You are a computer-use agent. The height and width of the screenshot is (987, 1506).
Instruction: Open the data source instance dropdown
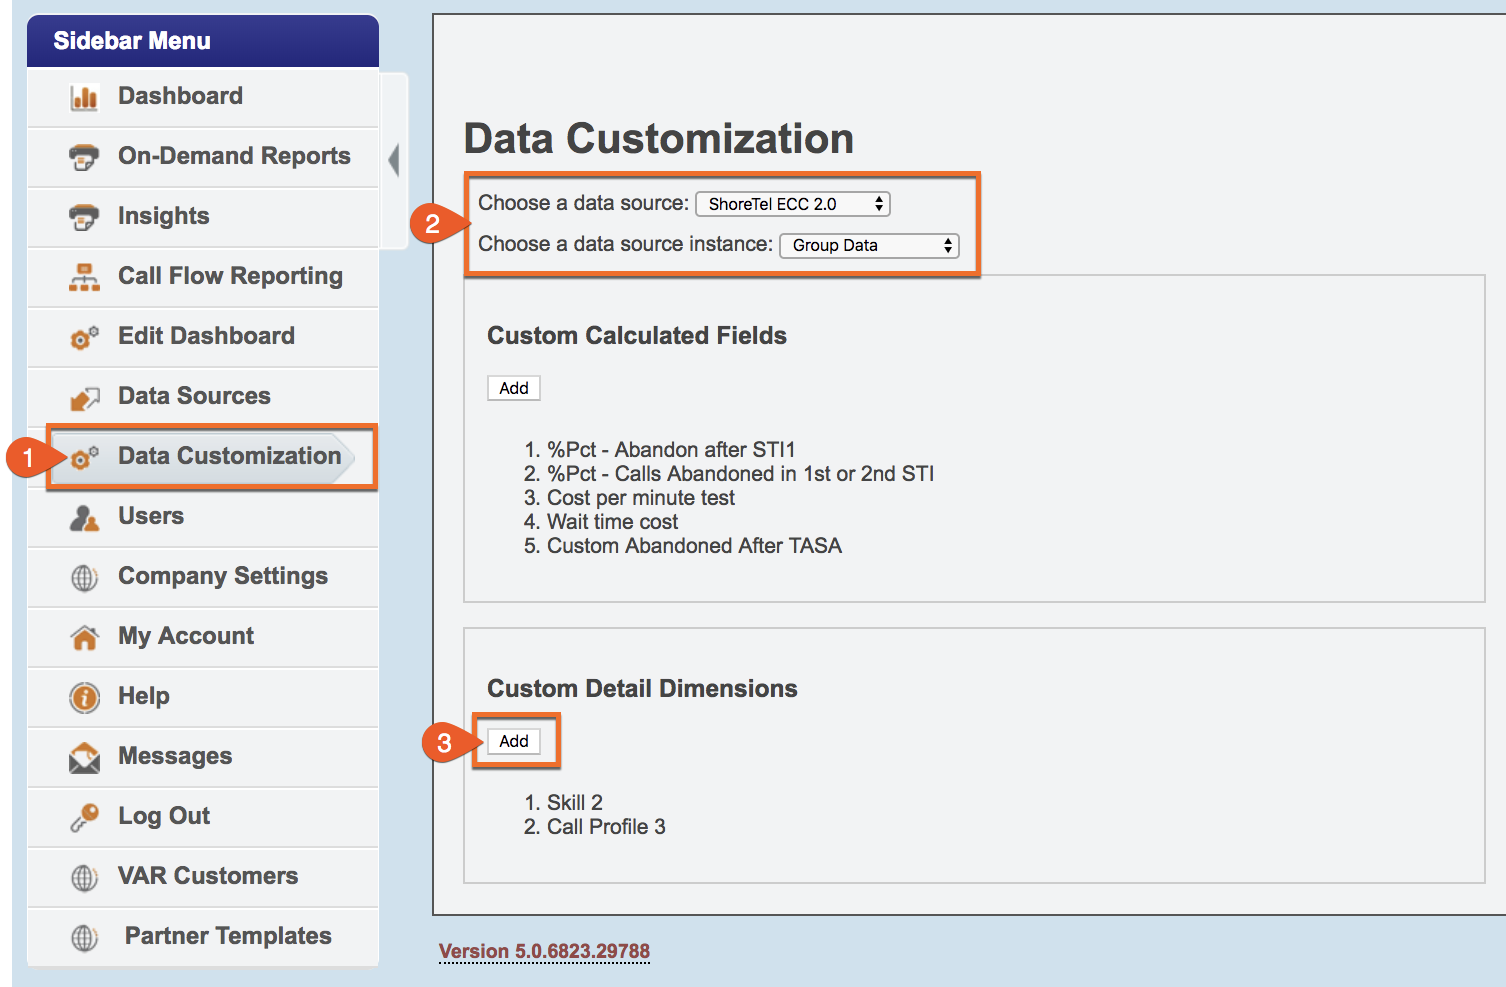[x=868, y=246]
